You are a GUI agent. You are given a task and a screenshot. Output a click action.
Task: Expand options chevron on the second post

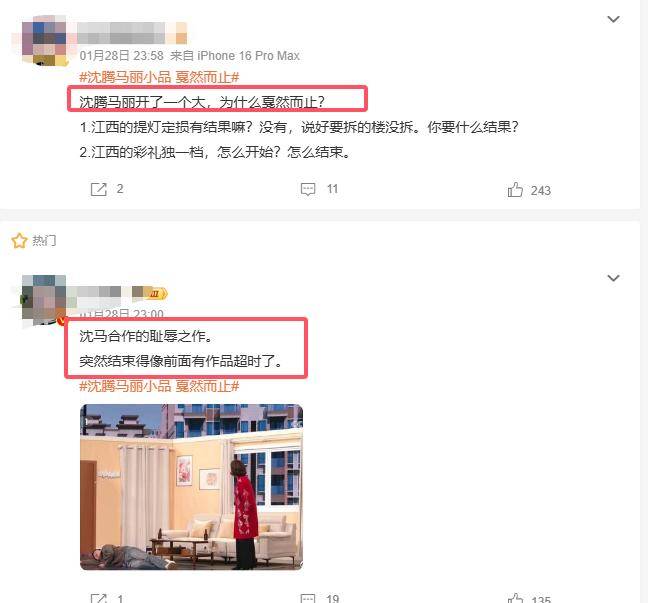tap(613, 278)
